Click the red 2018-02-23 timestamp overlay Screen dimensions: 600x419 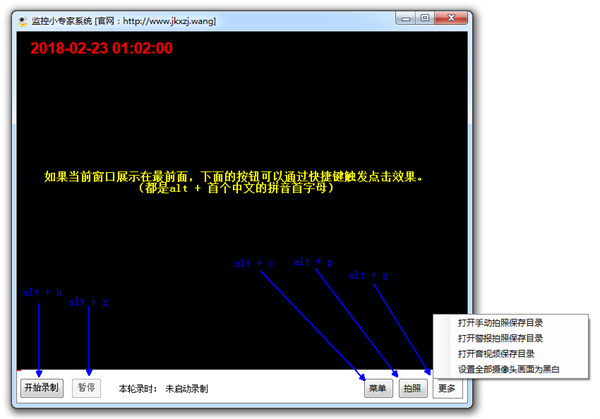pos(101,47)
